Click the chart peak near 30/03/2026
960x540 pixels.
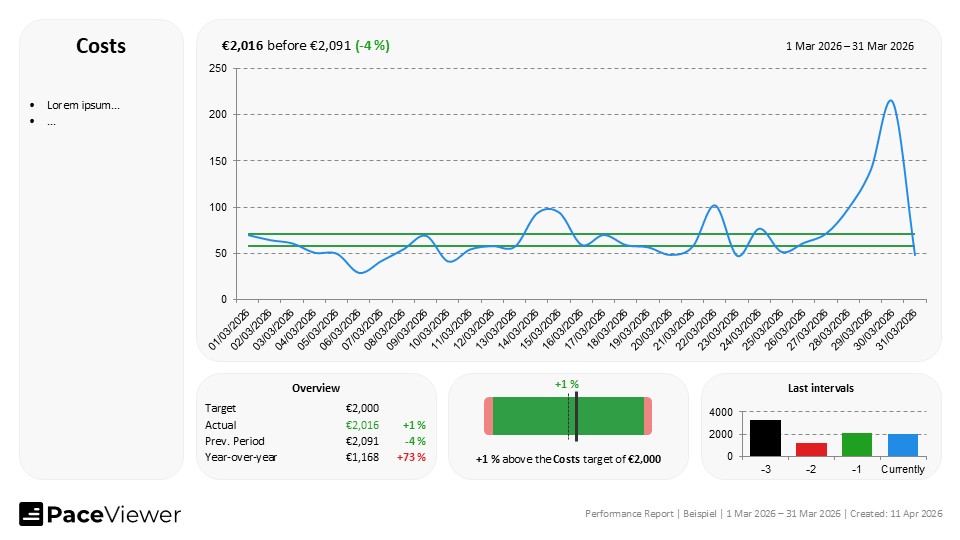[890, 101]
